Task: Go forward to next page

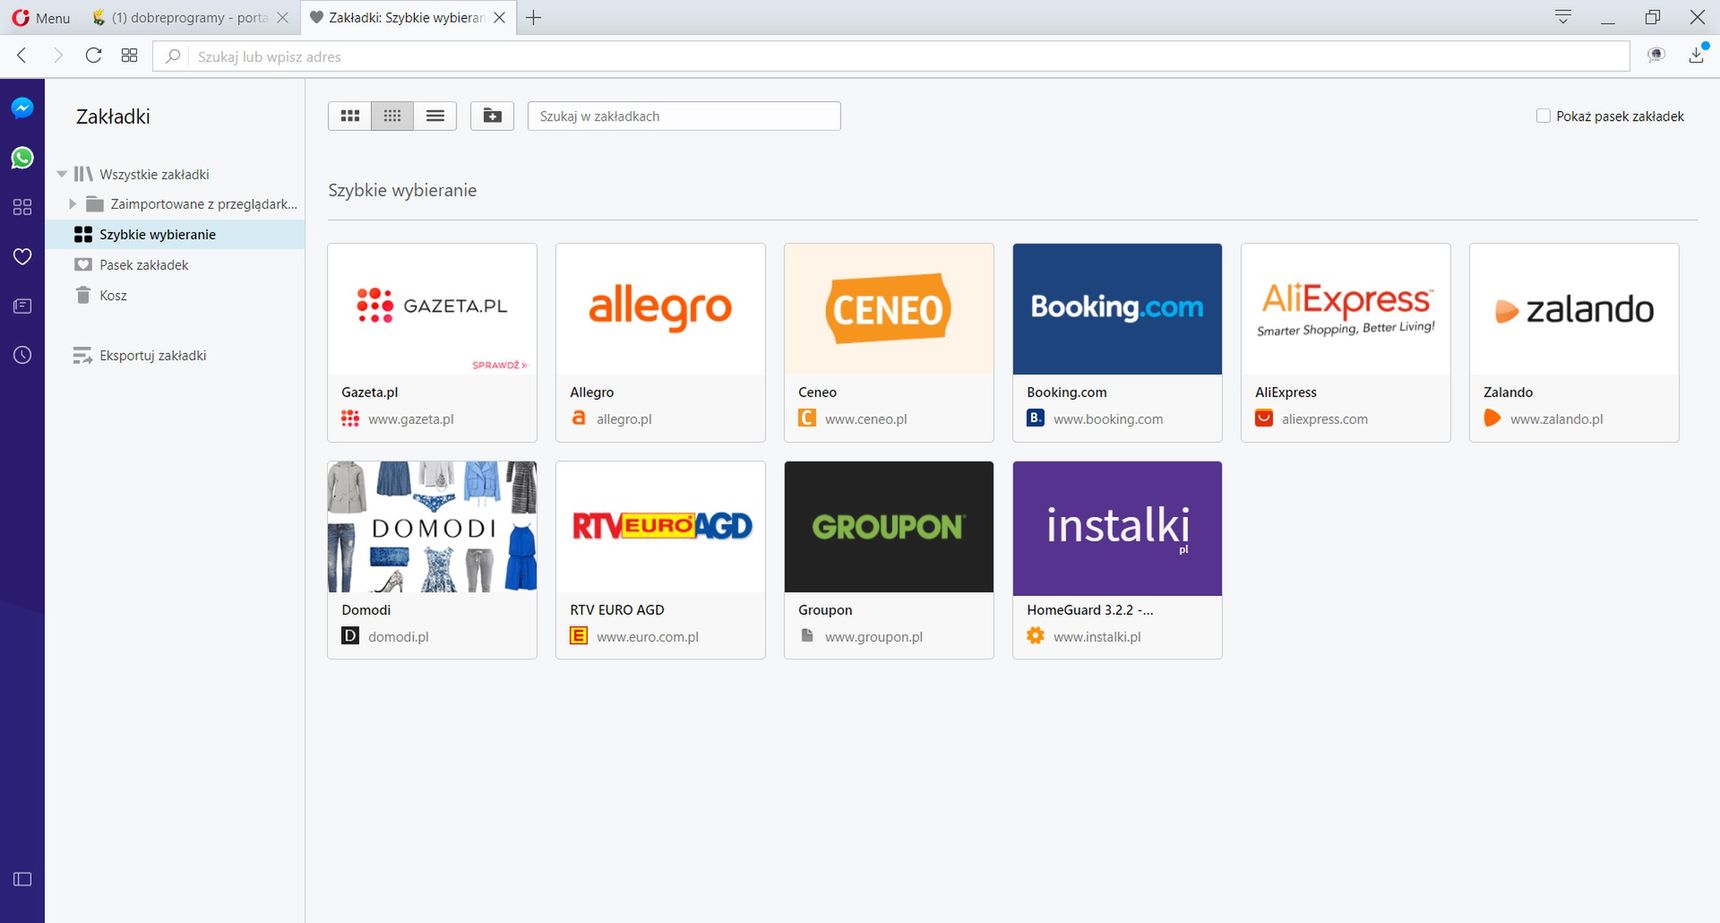Action: [x=57, y=56]
